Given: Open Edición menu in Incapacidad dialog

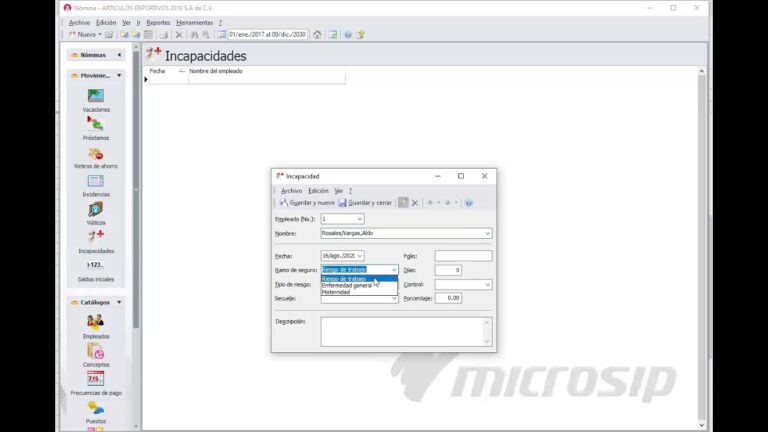Looking at the screenshot, I should point(318,191).
